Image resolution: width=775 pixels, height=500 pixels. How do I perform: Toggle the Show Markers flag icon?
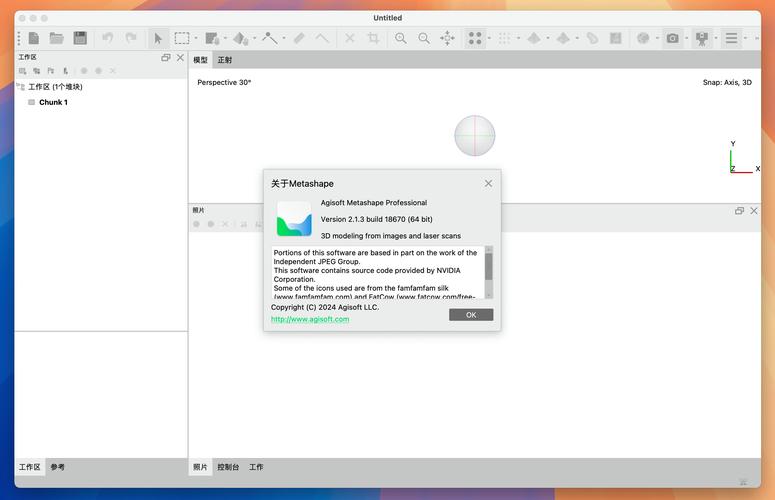(702, 38)
